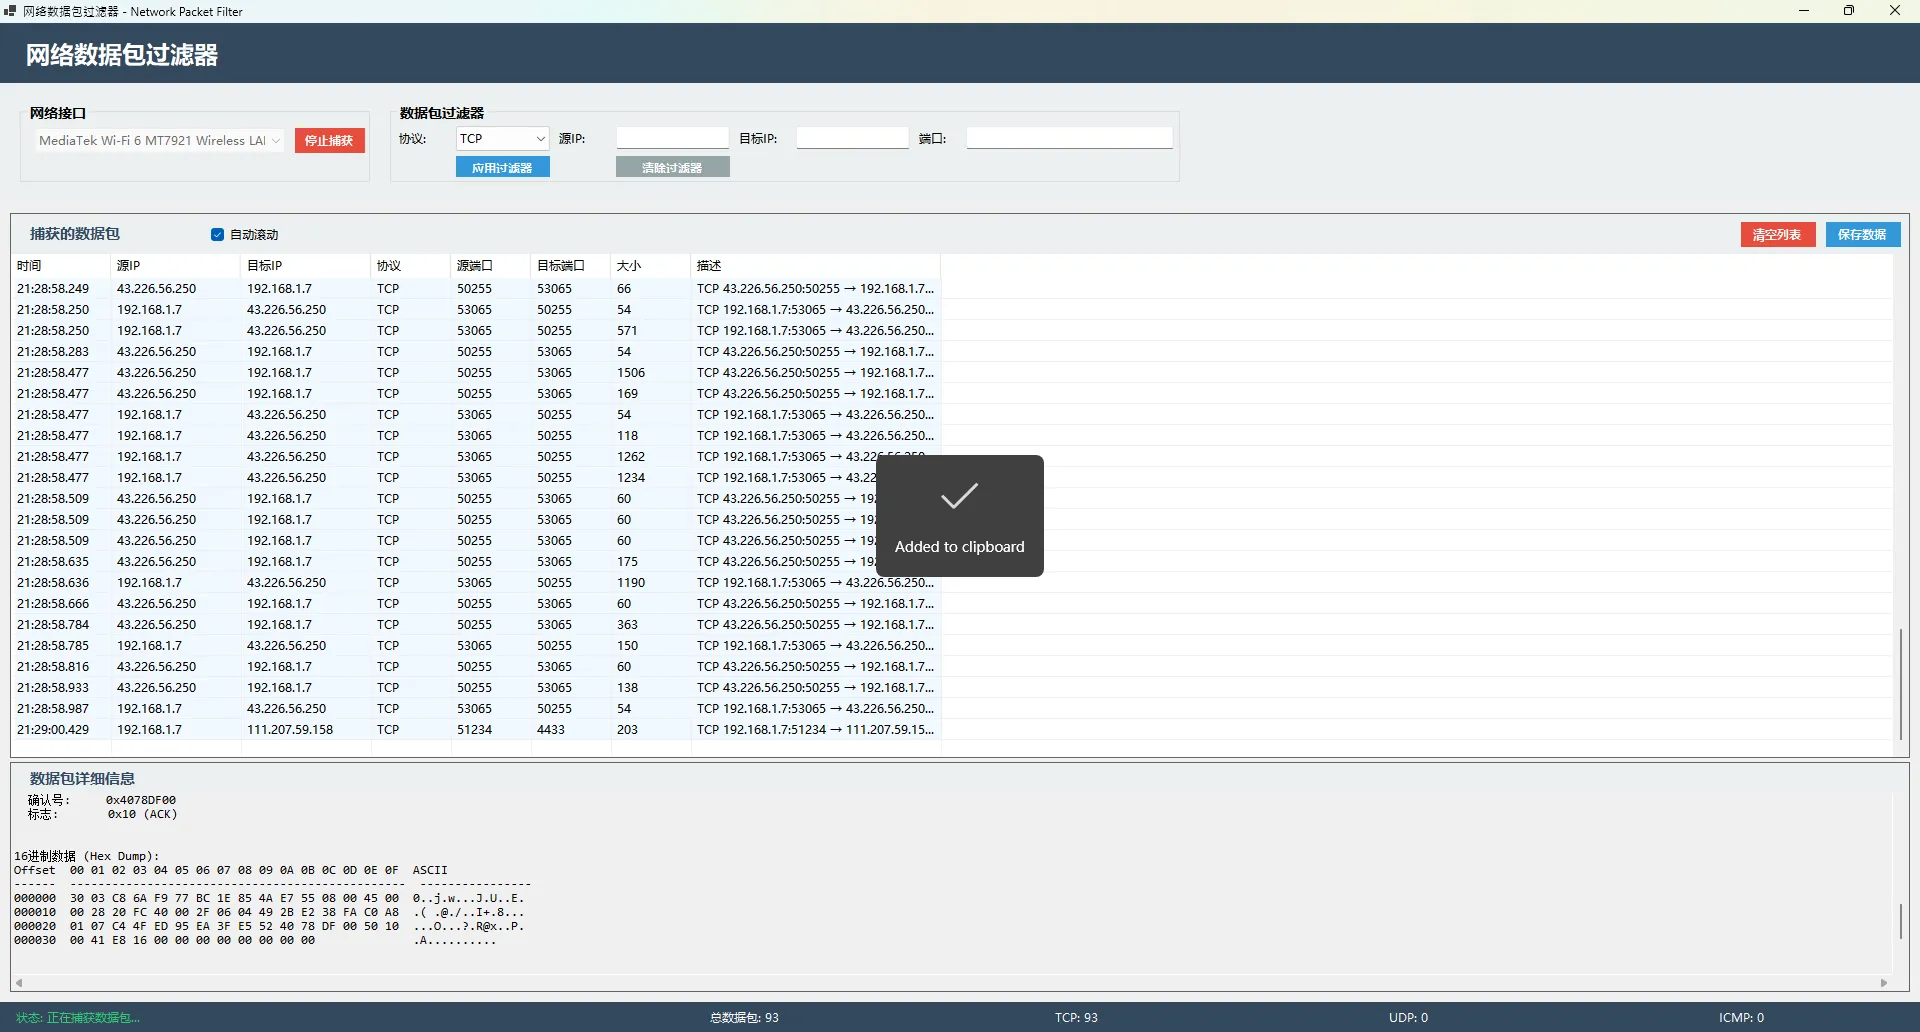This screenshot has width=1920, height=1032.
Task: Click the app icon in the title bar
Action: [x=10, y=11]
